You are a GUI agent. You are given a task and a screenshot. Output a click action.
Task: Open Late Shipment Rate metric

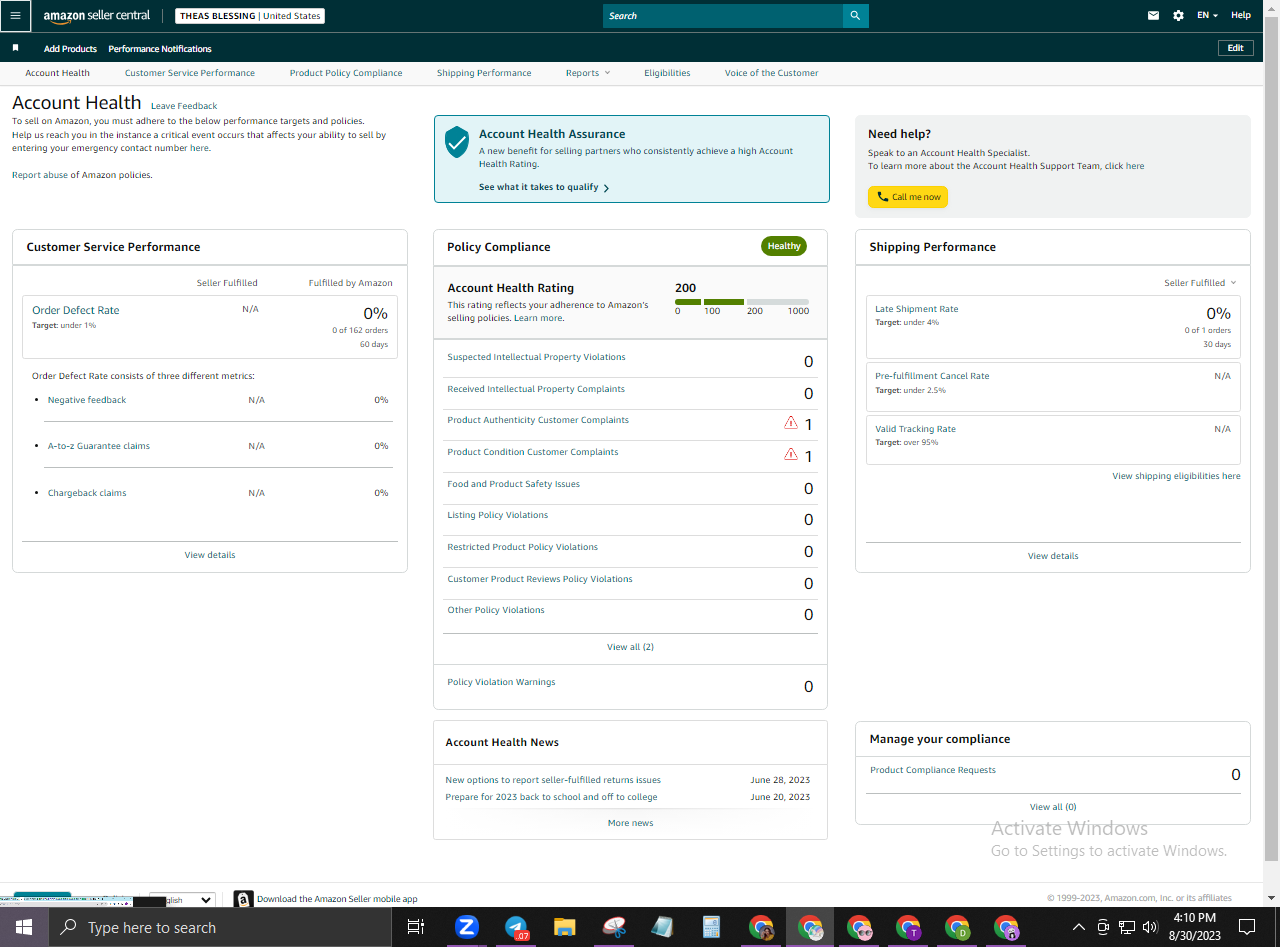click(916, 309)
